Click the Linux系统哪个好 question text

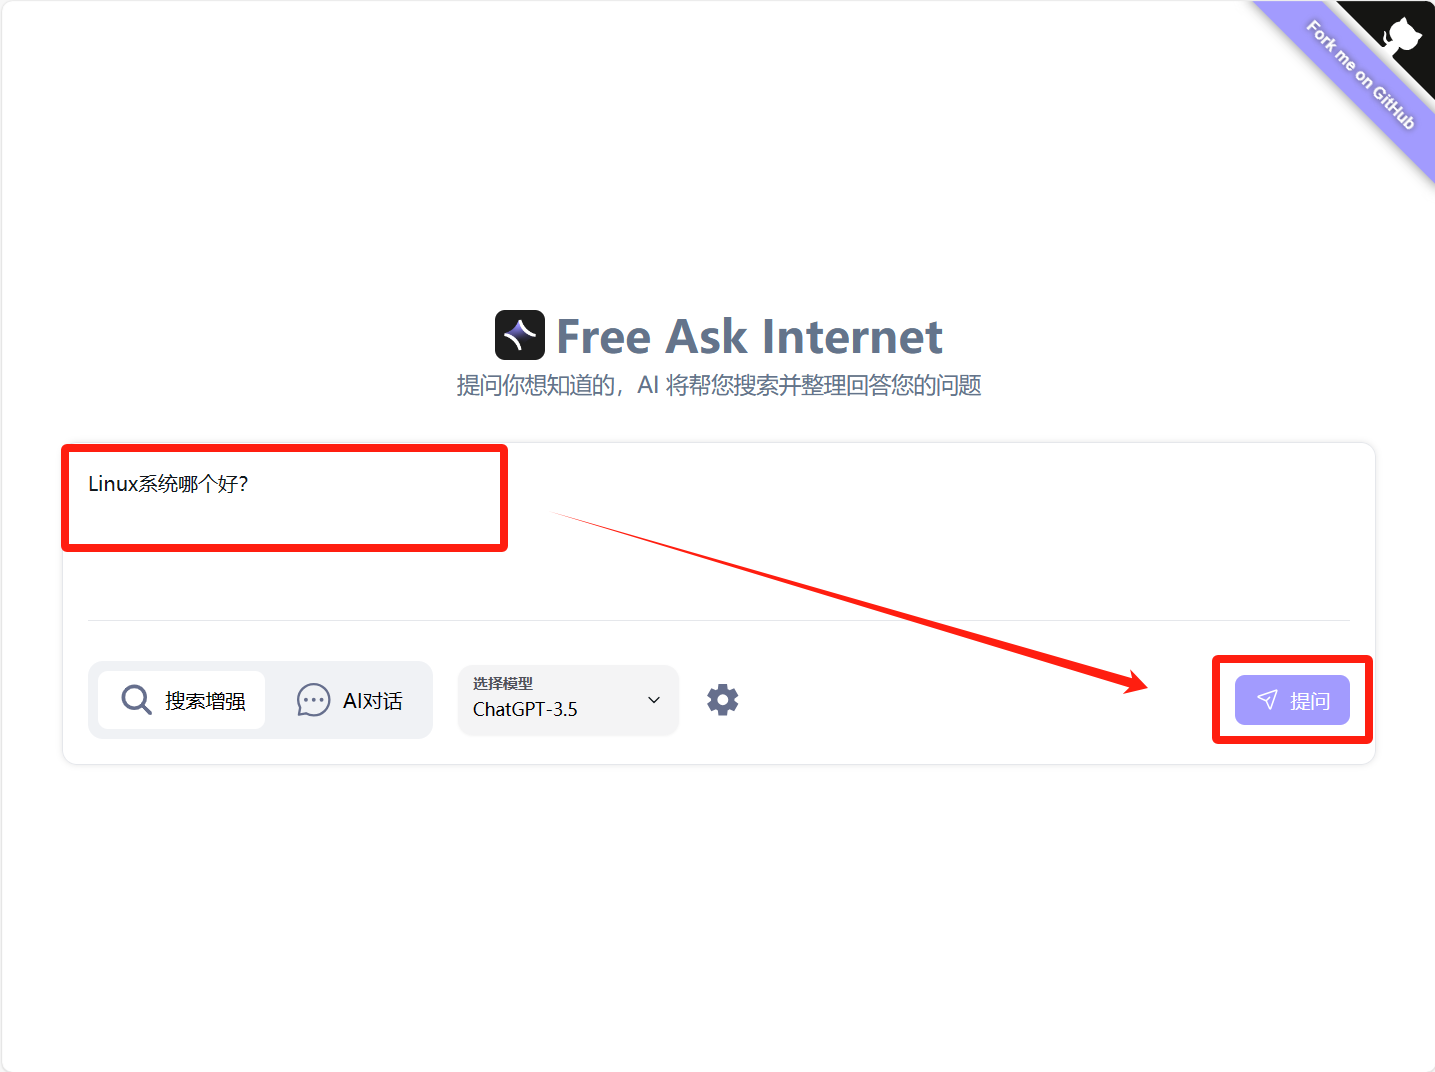click(x=168, y=484)
